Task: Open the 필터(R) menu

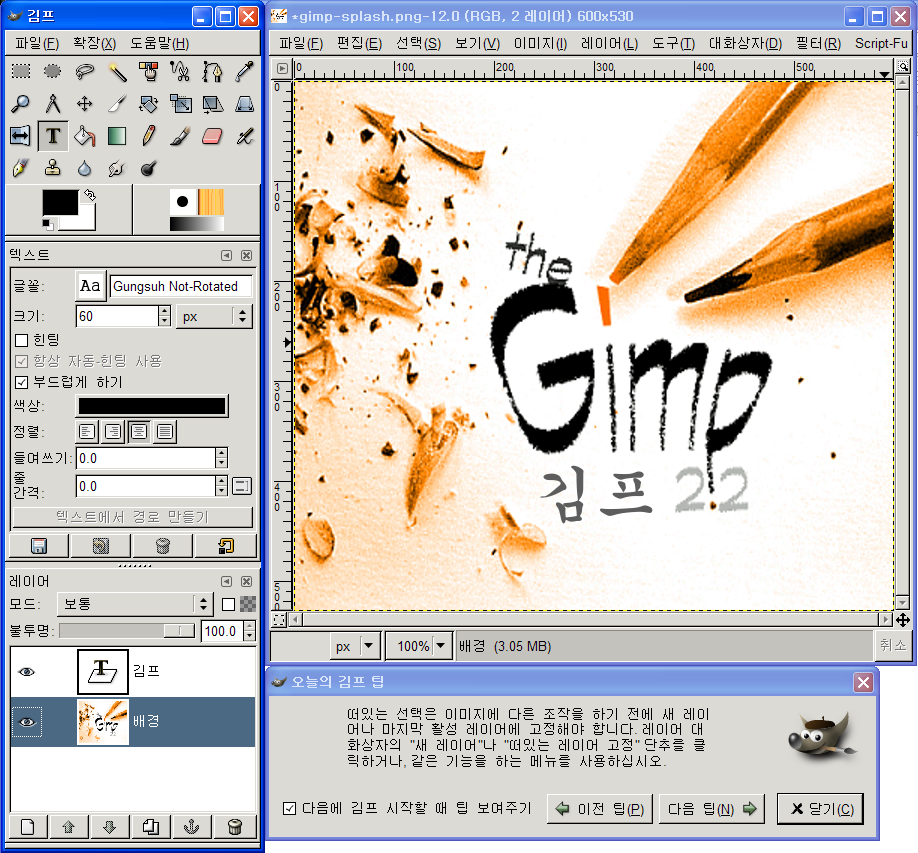Action: pyautogui.click(x=818, y=43)
